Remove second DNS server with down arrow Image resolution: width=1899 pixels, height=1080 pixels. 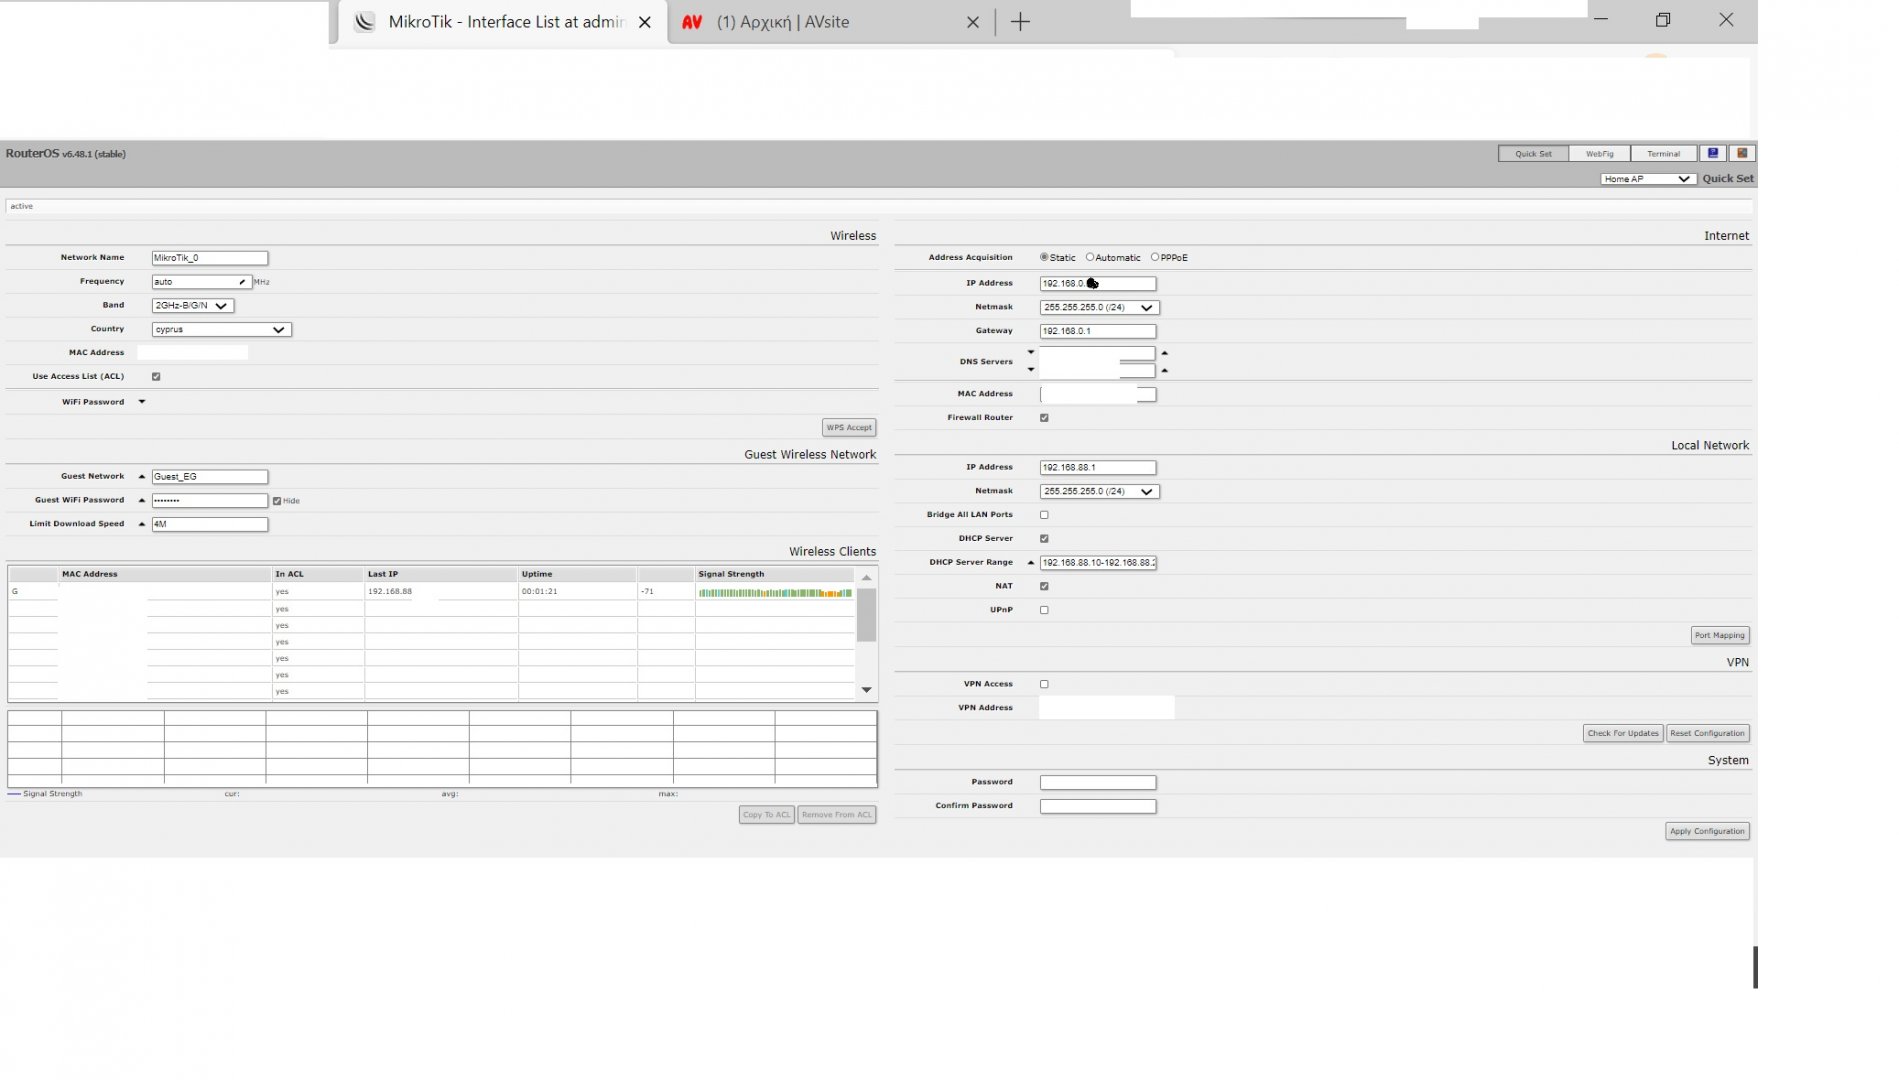click(x=1031, y=370)
